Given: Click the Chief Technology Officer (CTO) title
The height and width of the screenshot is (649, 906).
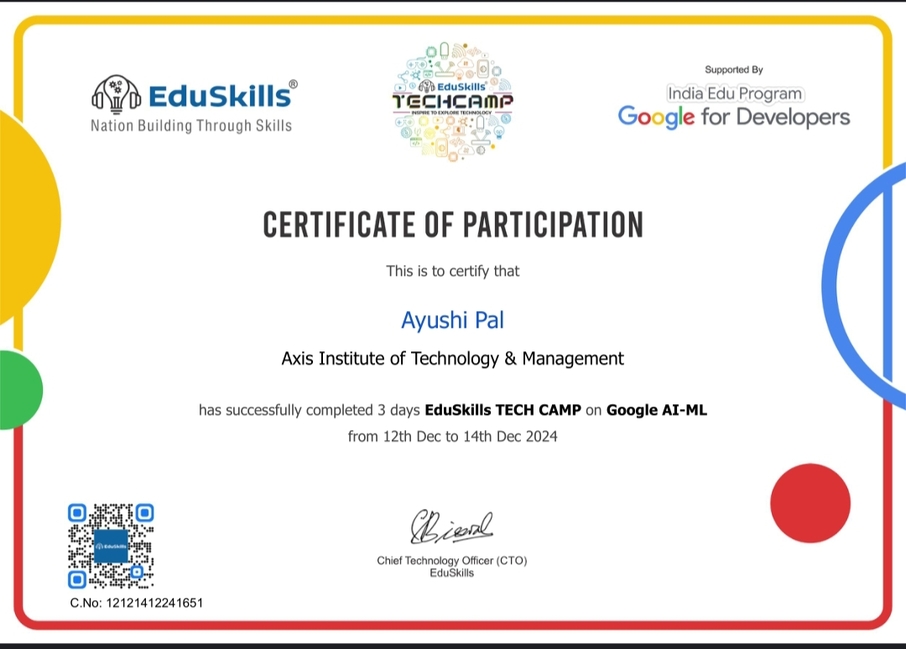Looking at the screenshot, I should click(x=452, y=561).
